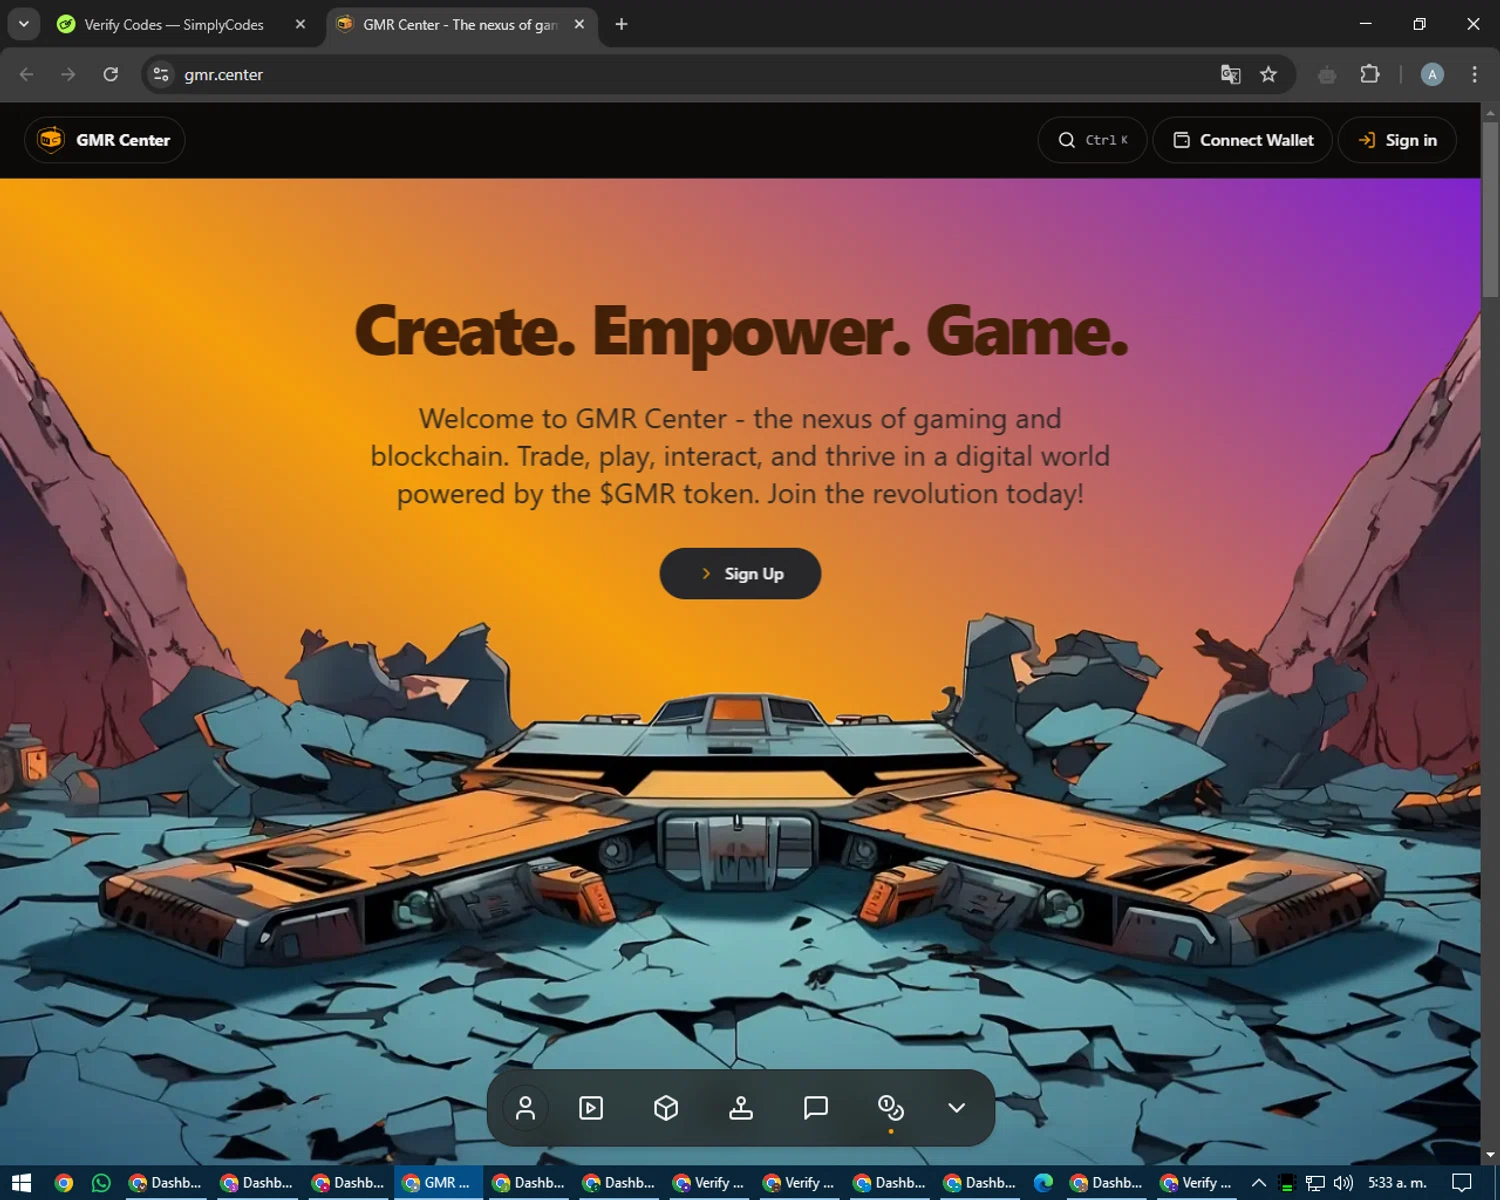Open the network icon in system tray
The image size is (1500, 1200).
1315,1183
